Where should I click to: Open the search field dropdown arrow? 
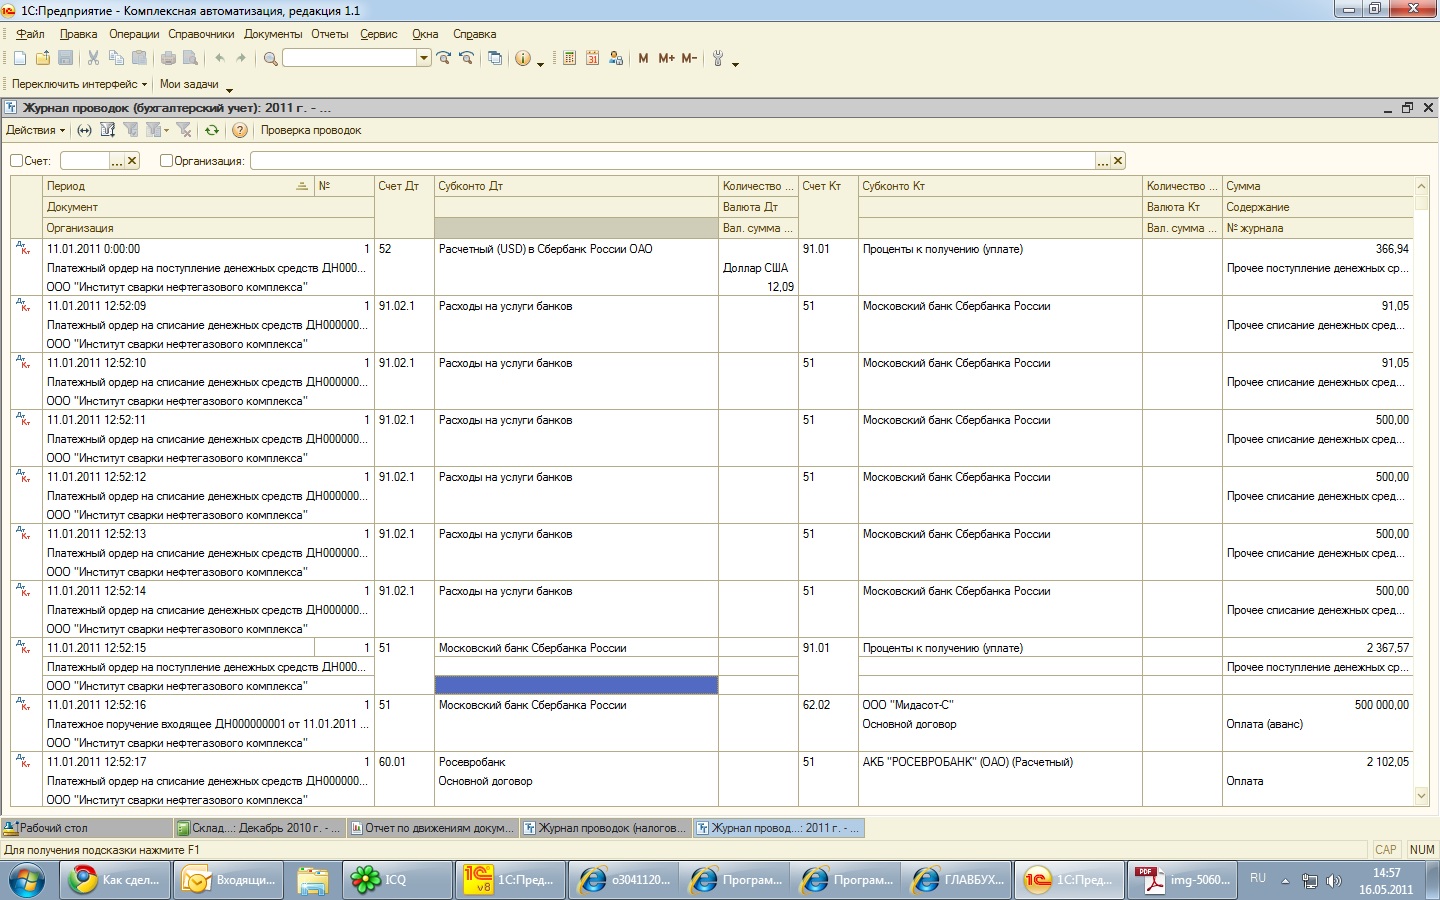tap(424, 58)
